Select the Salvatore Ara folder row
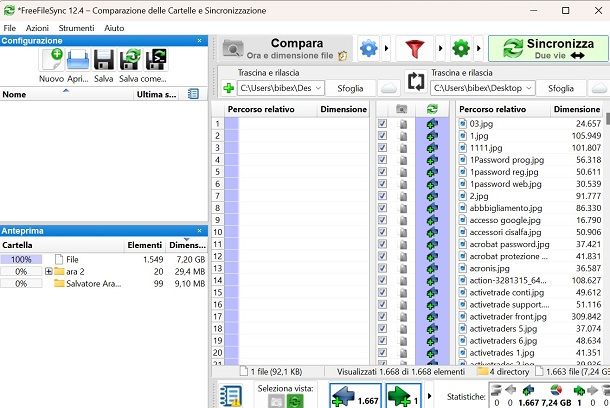This screenshot has height=408, width=610. [x=103, y=284]
